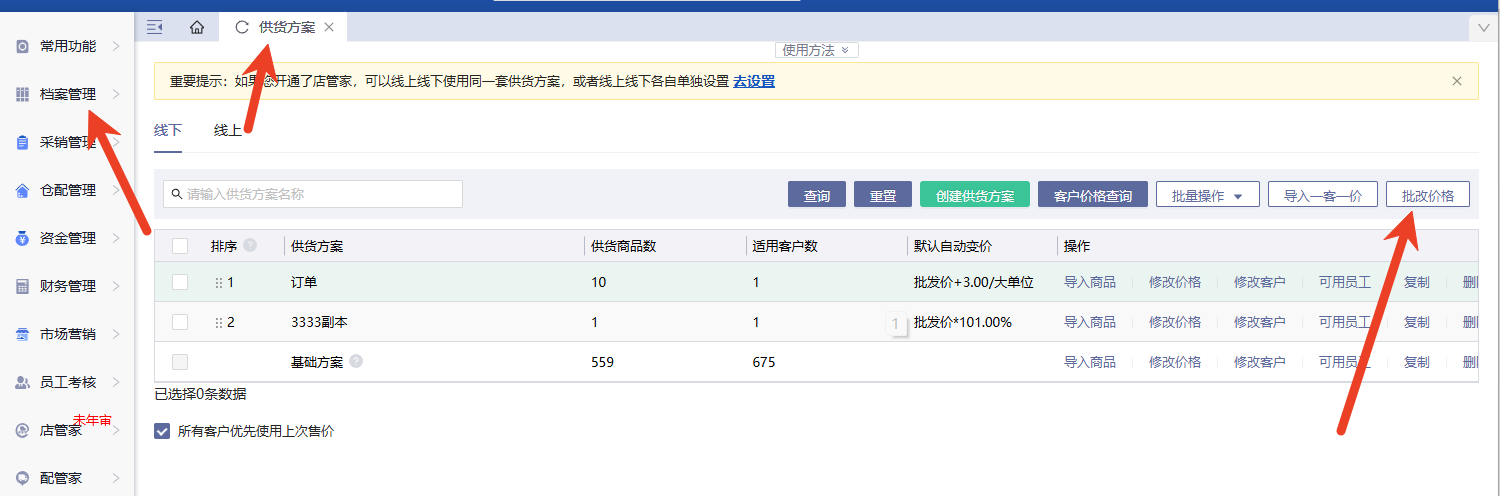Open the tab list dropdown arrow at top right
Image resolution: width=1500 pixels, height=496 pixels.
(1483, 28)
